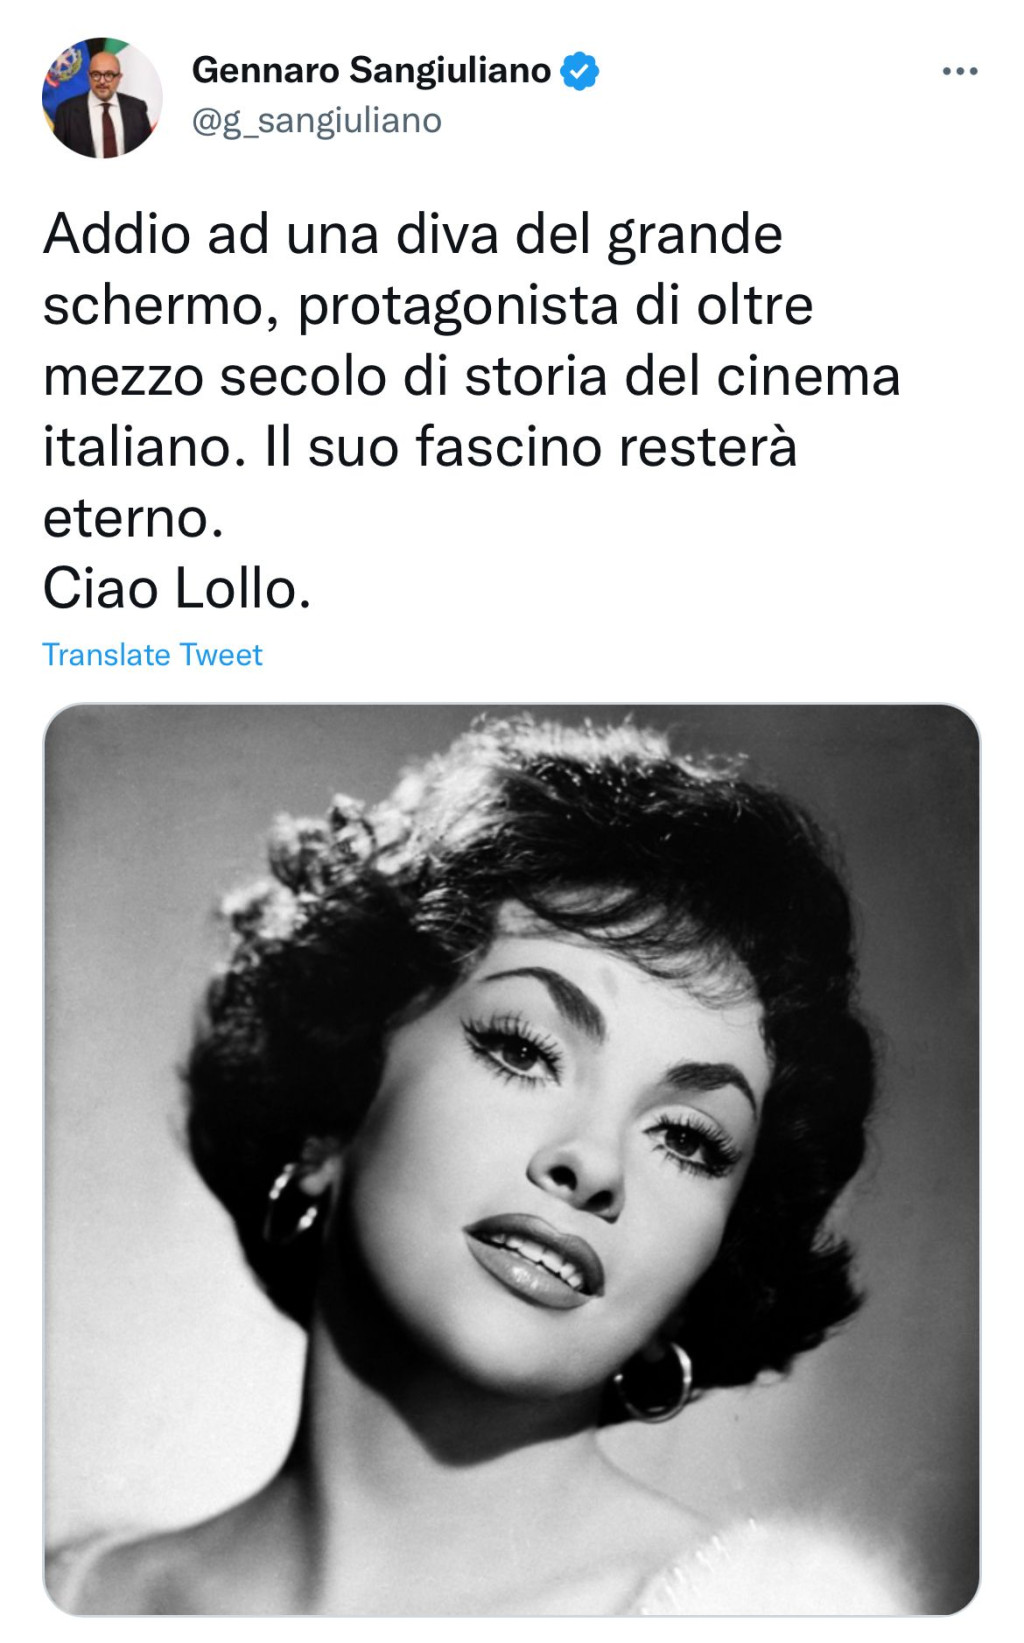Click the lower hoop earring in the photo
Viewport: 1024px width, 1643px height.
655,1382
